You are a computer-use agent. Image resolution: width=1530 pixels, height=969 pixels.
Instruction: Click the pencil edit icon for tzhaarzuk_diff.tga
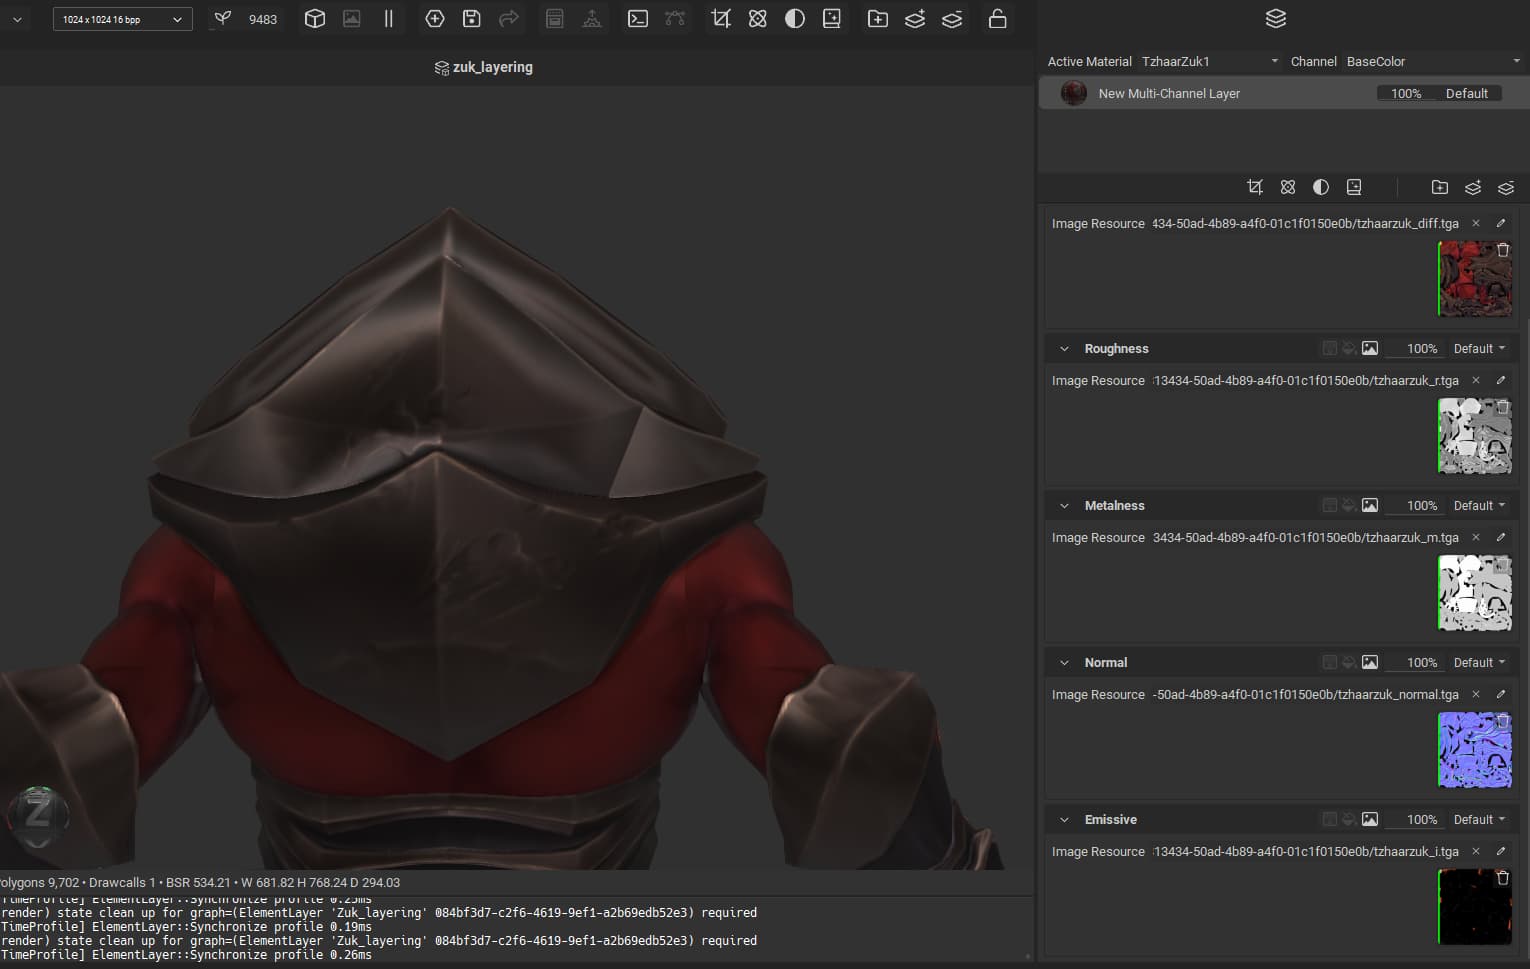click(x=1501, y=223)
